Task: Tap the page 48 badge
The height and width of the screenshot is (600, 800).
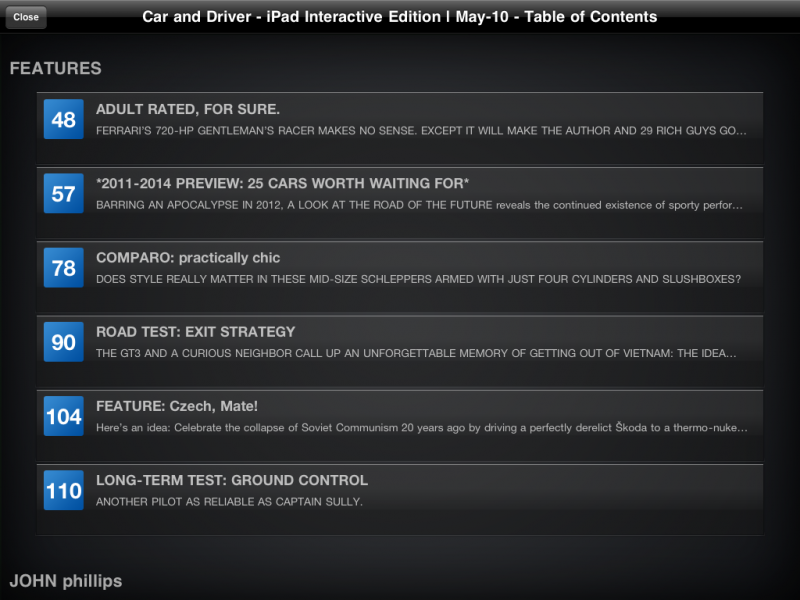Action: [x=63, y=120]
